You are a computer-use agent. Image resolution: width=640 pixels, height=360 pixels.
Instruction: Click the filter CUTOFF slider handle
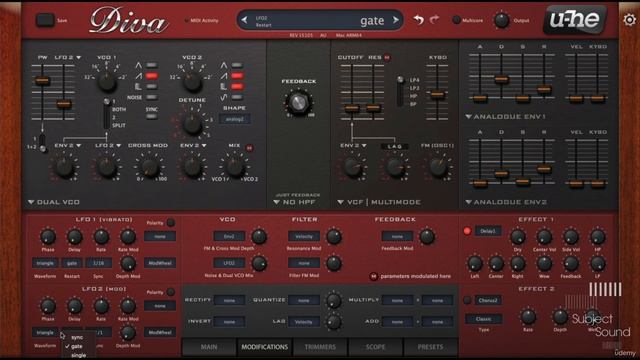[x=352, y=108]
